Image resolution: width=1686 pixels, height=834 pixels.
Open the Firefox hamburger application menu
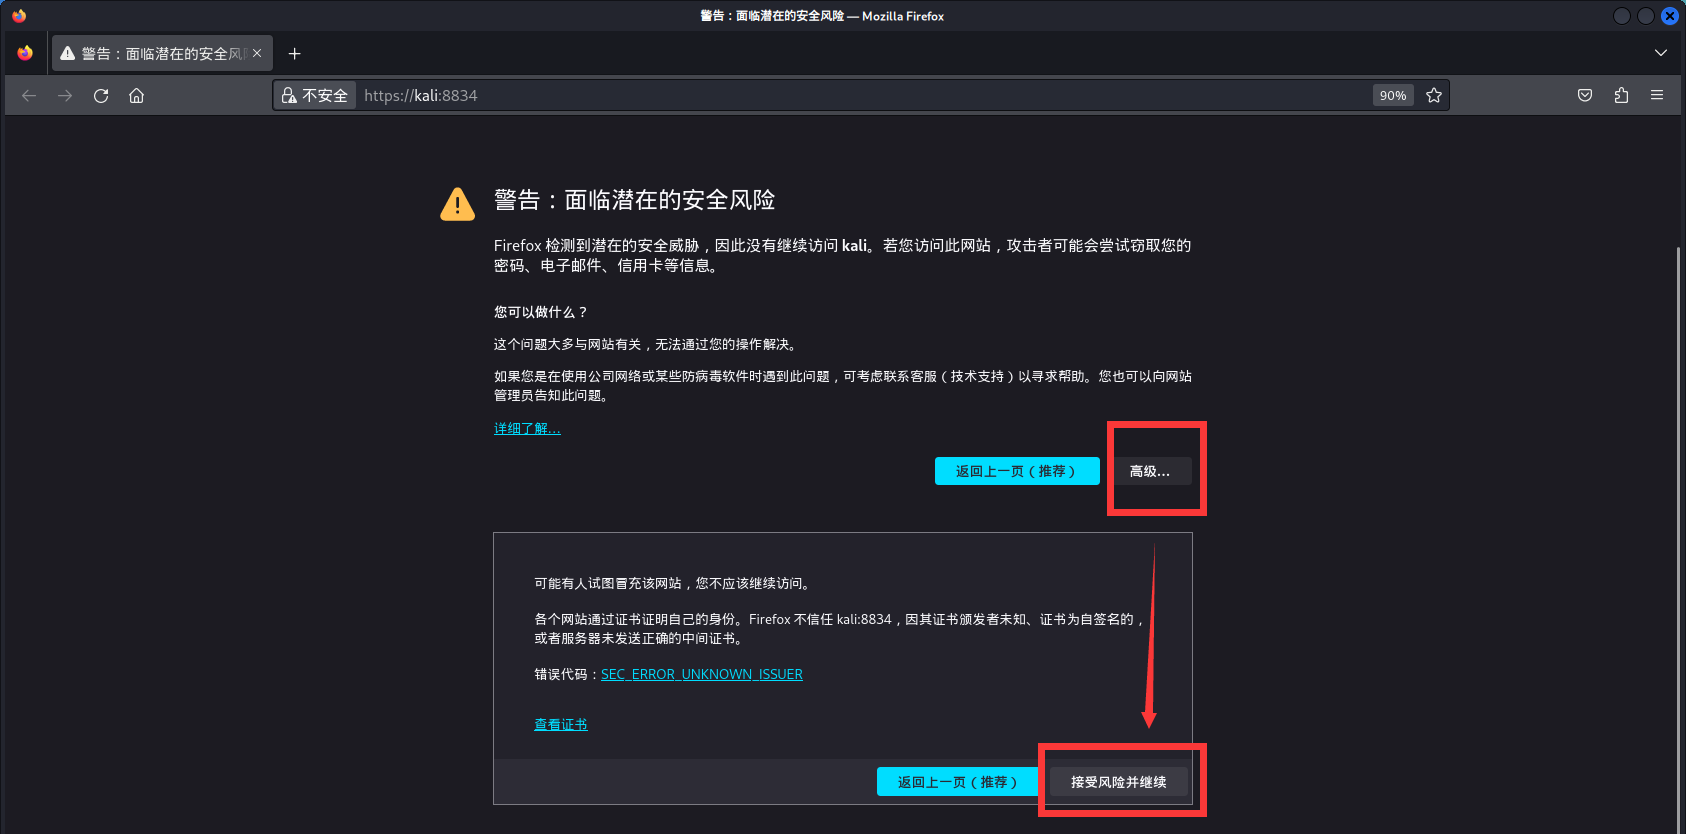[1657, 96]
